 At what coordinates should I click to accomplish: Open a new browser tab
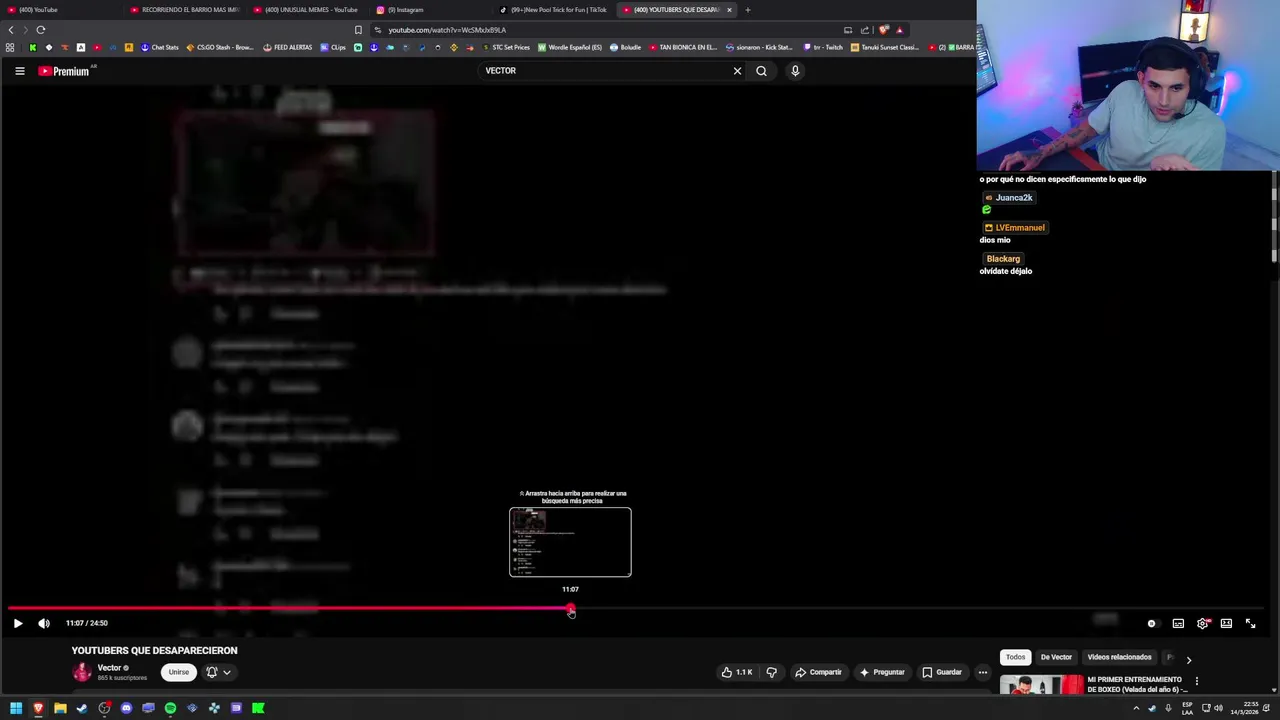[747, 10]
